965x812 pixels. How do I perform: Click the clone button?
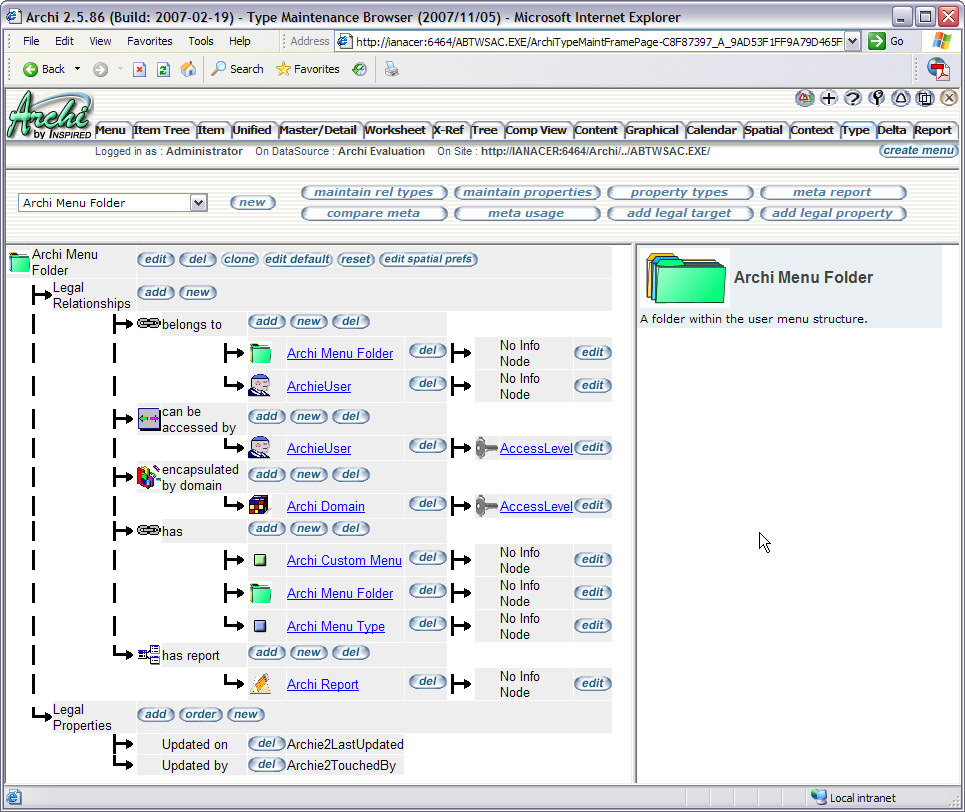239,259
